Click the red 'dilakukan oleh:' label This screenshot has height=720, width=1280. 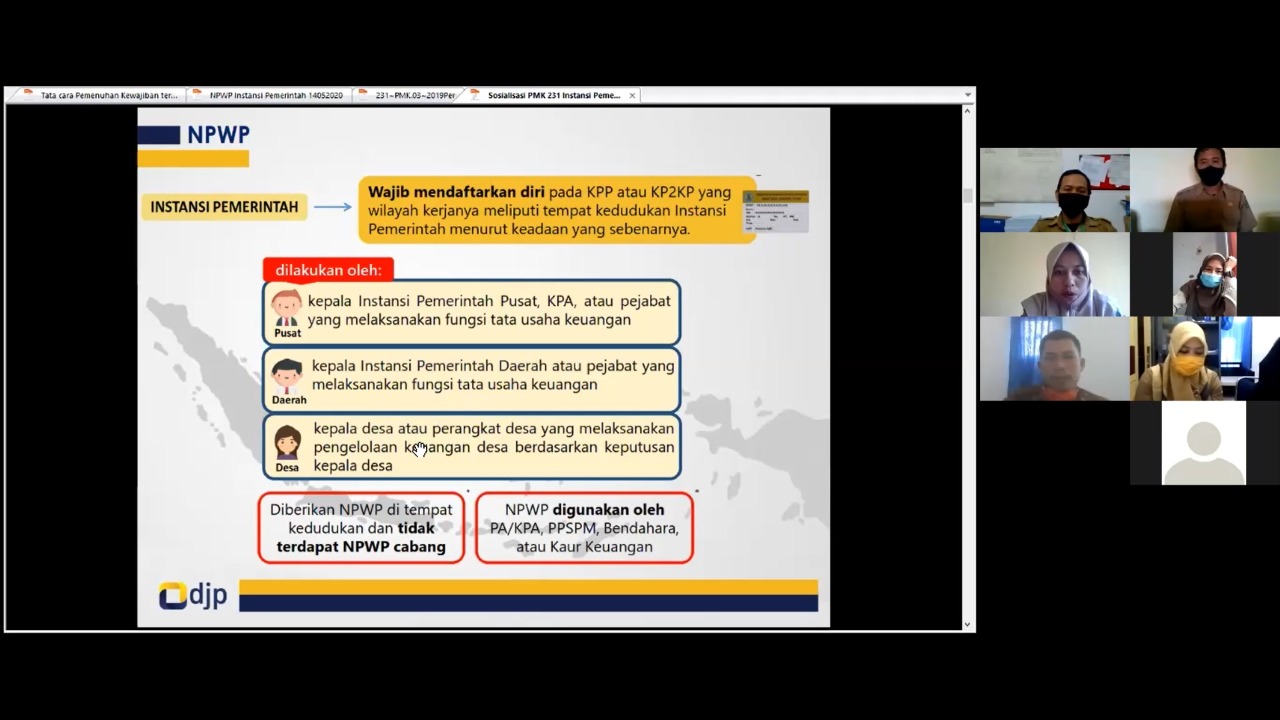(x=328, y=270)
